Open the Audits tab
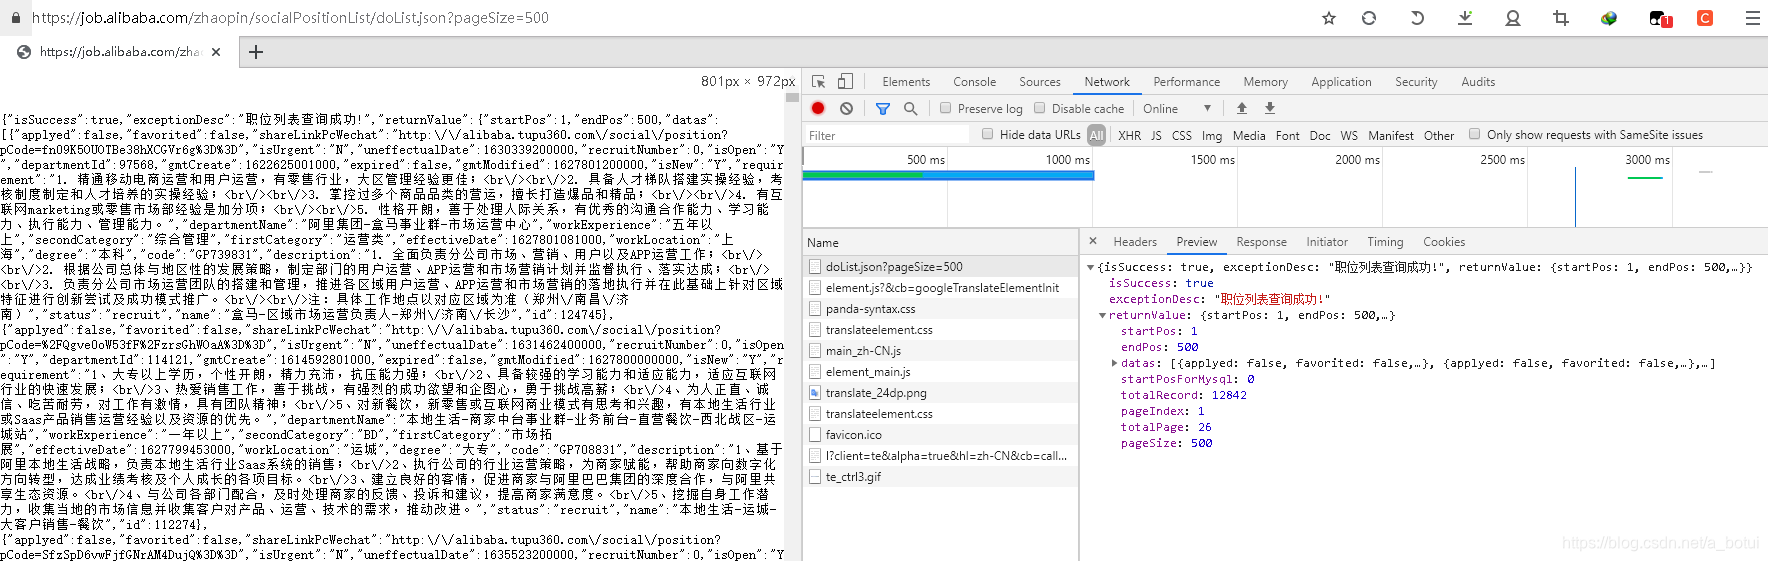 click(x=1478, y=82)
